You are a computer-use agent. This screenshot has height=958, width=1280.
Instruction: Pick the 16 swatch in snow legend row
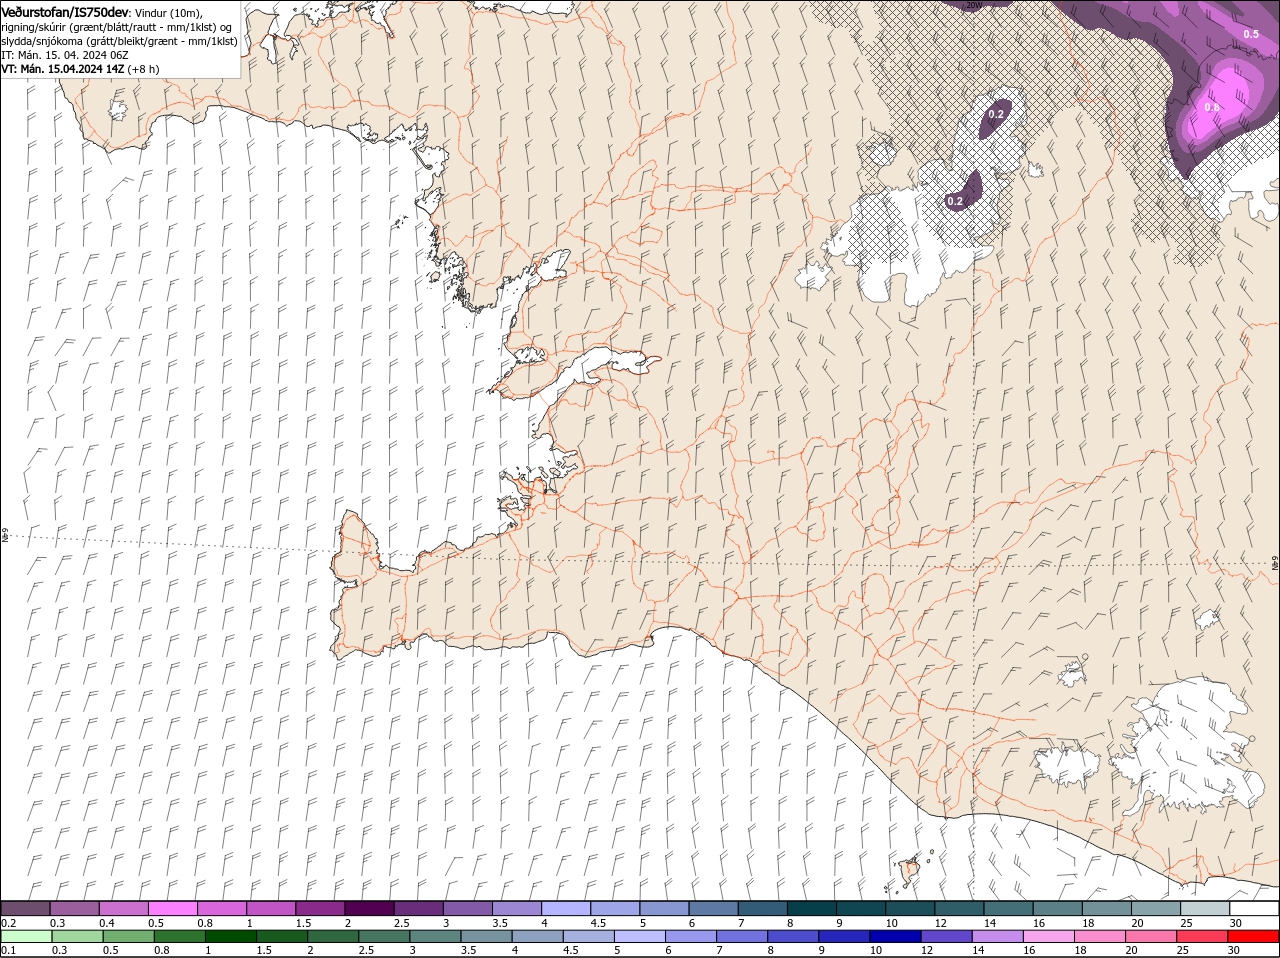pos(1058,908)
